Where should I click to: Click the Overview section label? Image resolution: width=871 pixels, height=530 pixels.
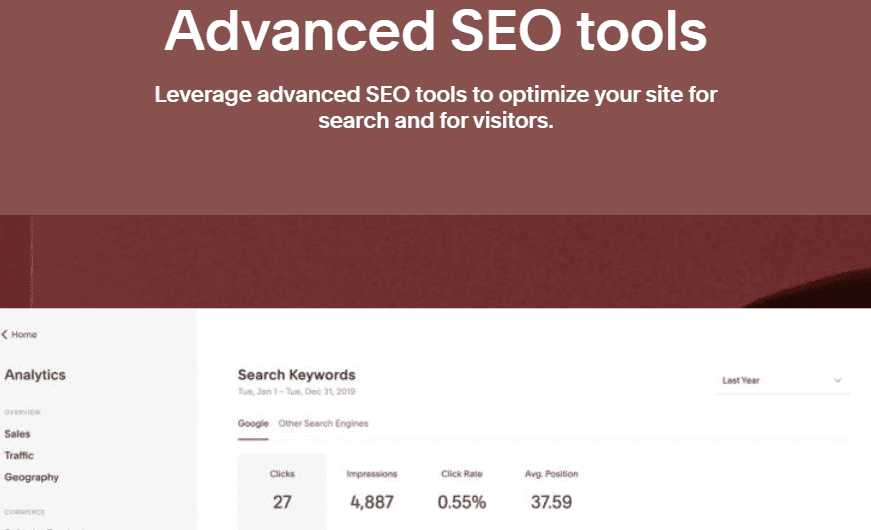[23, 412]
